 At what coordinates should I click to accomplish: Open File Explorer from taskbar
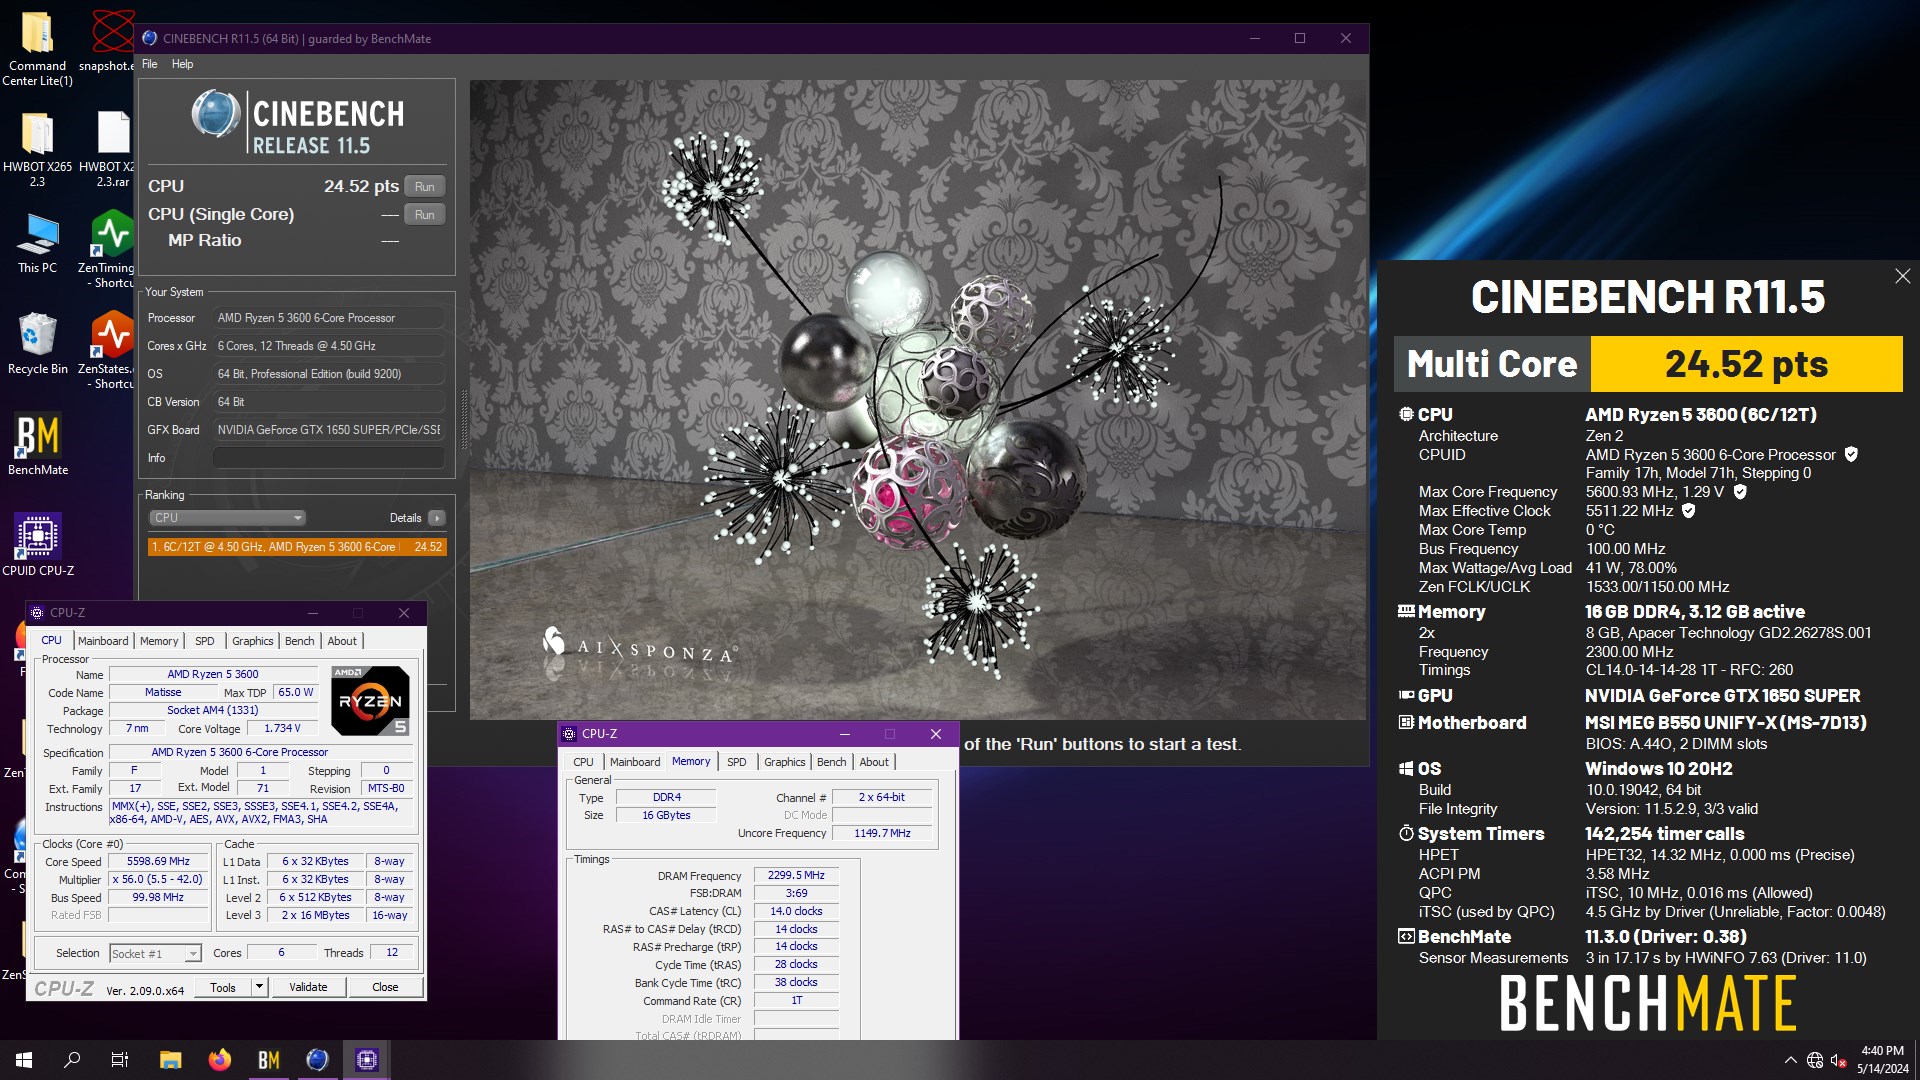click(x=170, y=1060)
